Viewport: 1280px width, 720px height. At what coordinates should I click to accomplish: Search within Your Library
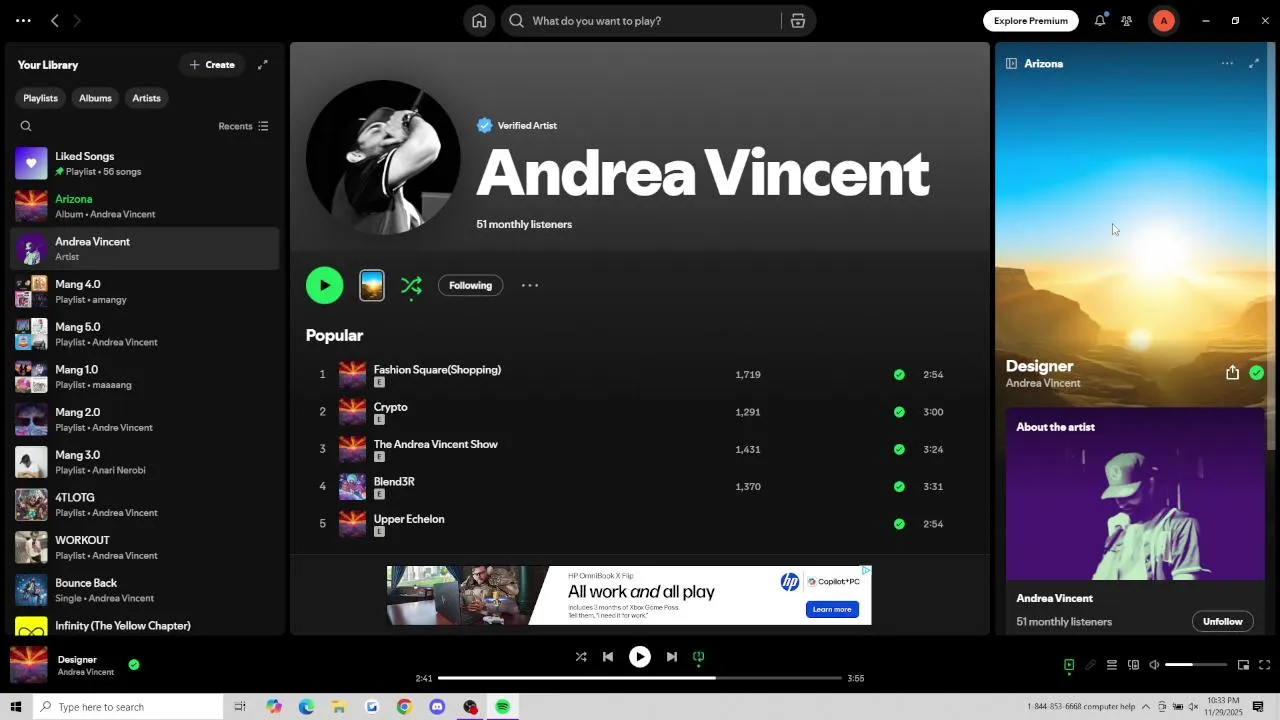26,126
